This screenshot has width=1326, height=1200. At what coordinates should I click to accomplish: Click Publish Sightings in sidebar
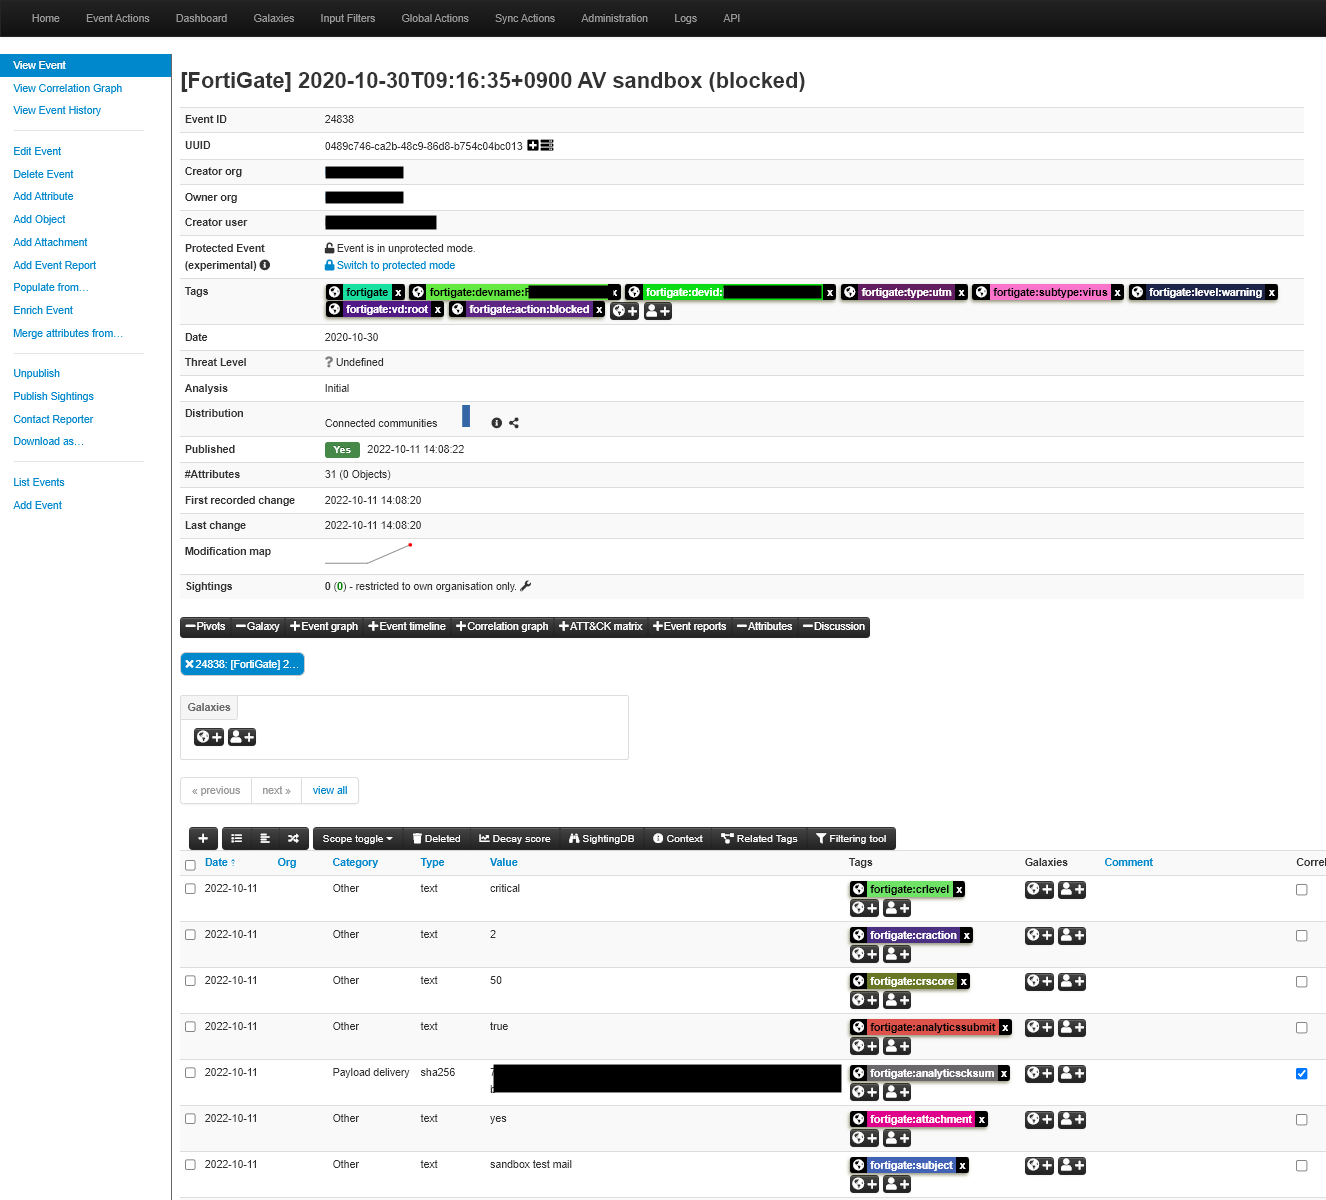tap(53, 396)
